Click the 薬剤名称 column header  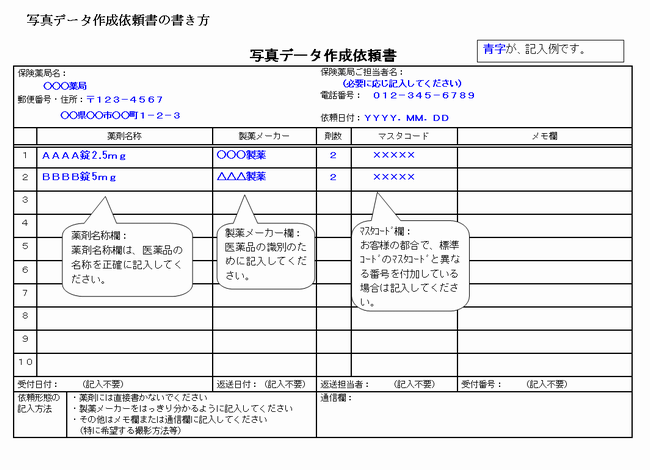(124, 135)
